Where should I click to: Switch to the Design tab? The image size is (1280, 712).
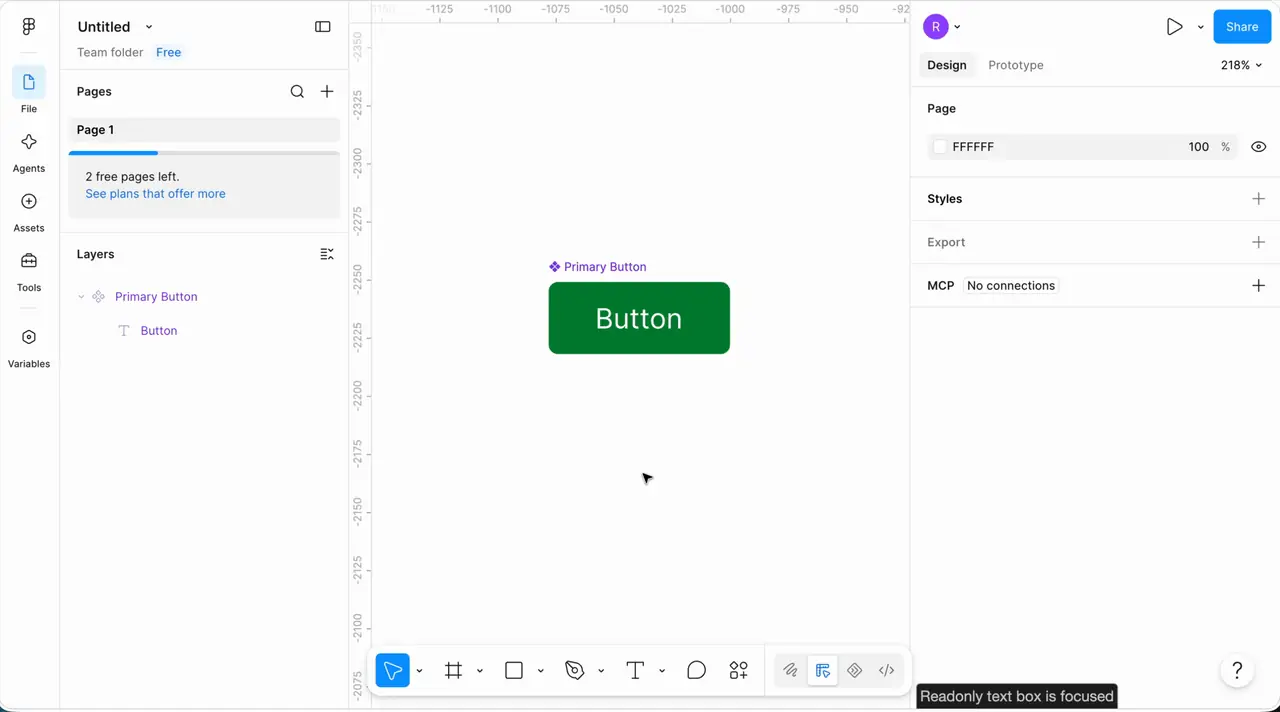[x=946, y=65]
